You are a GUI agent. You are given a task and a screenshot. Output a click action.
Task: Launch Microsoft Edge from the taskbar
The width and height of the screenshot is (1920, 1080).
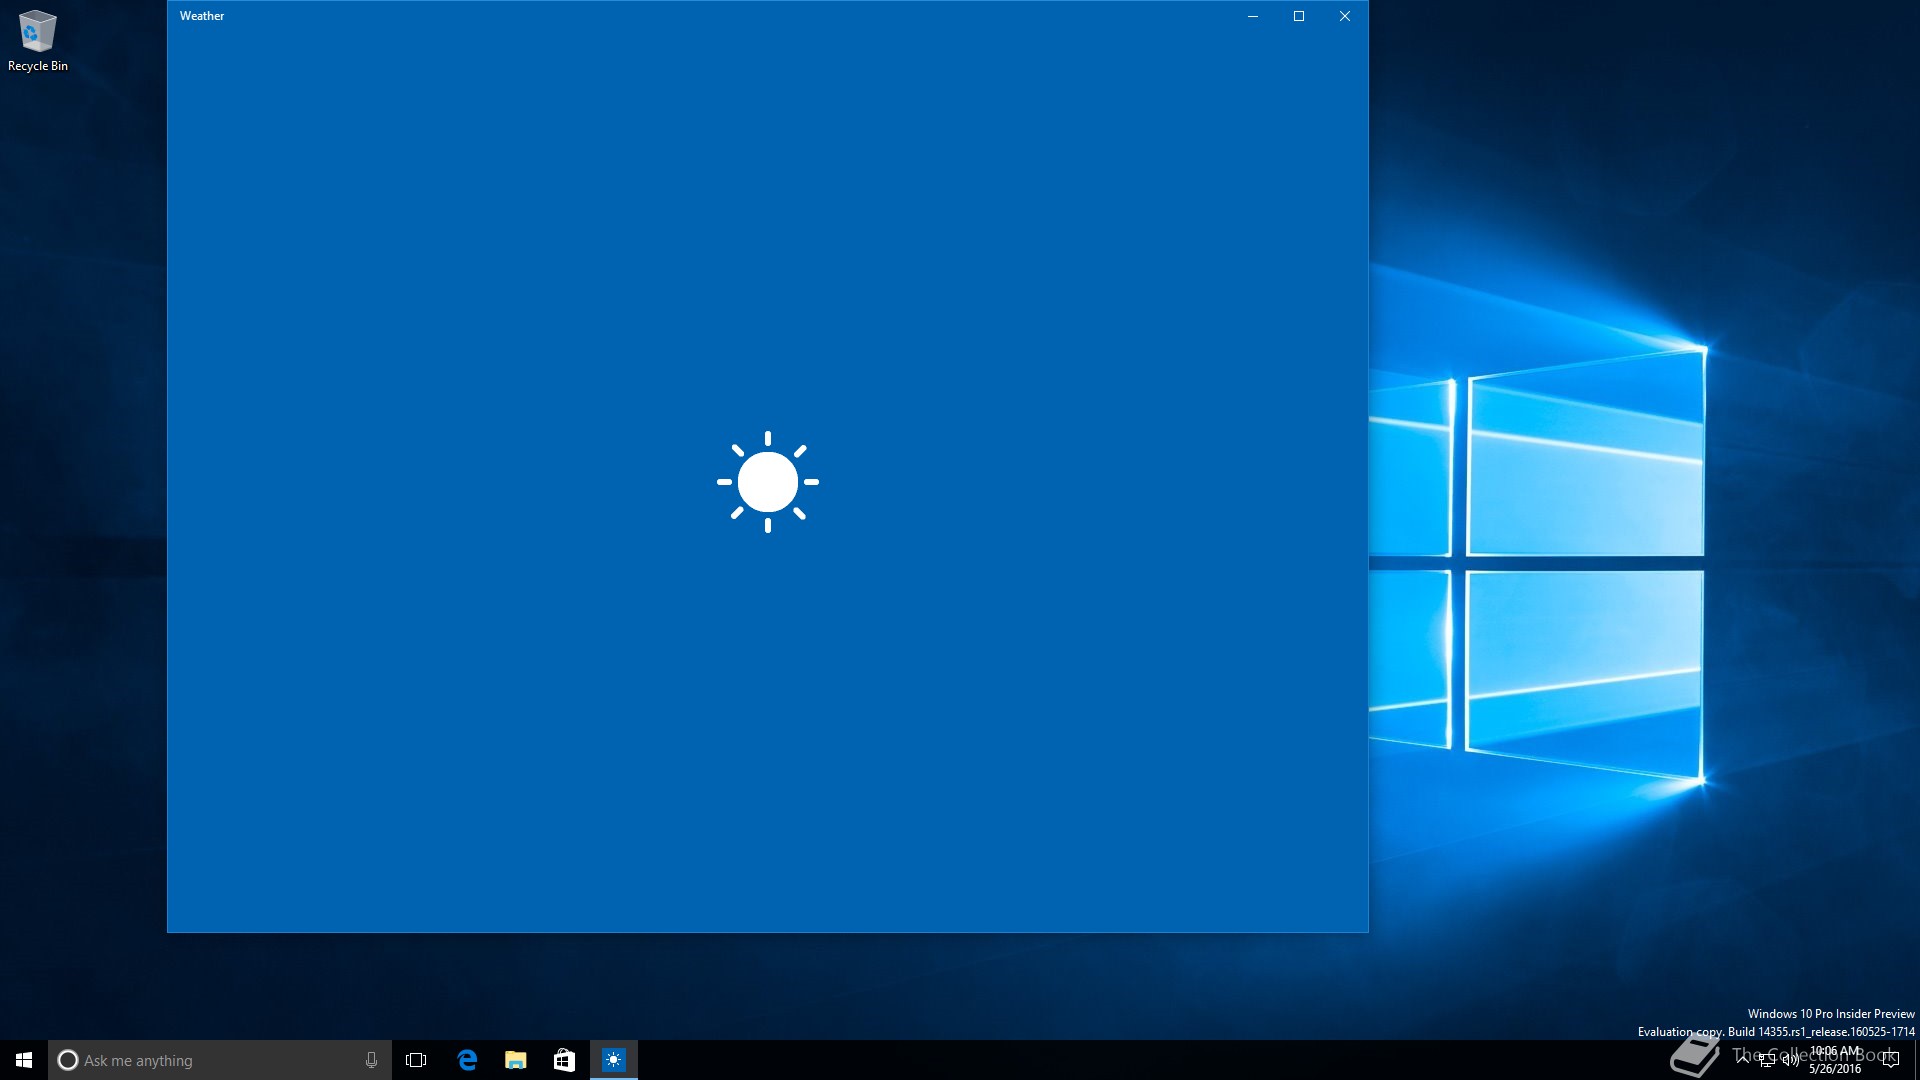tap(467, 1060)
